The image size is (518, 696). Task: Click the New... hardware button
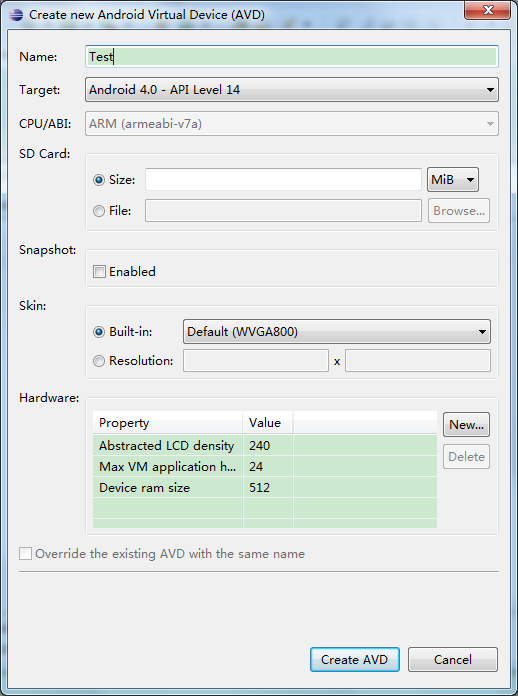click(466, 425)
